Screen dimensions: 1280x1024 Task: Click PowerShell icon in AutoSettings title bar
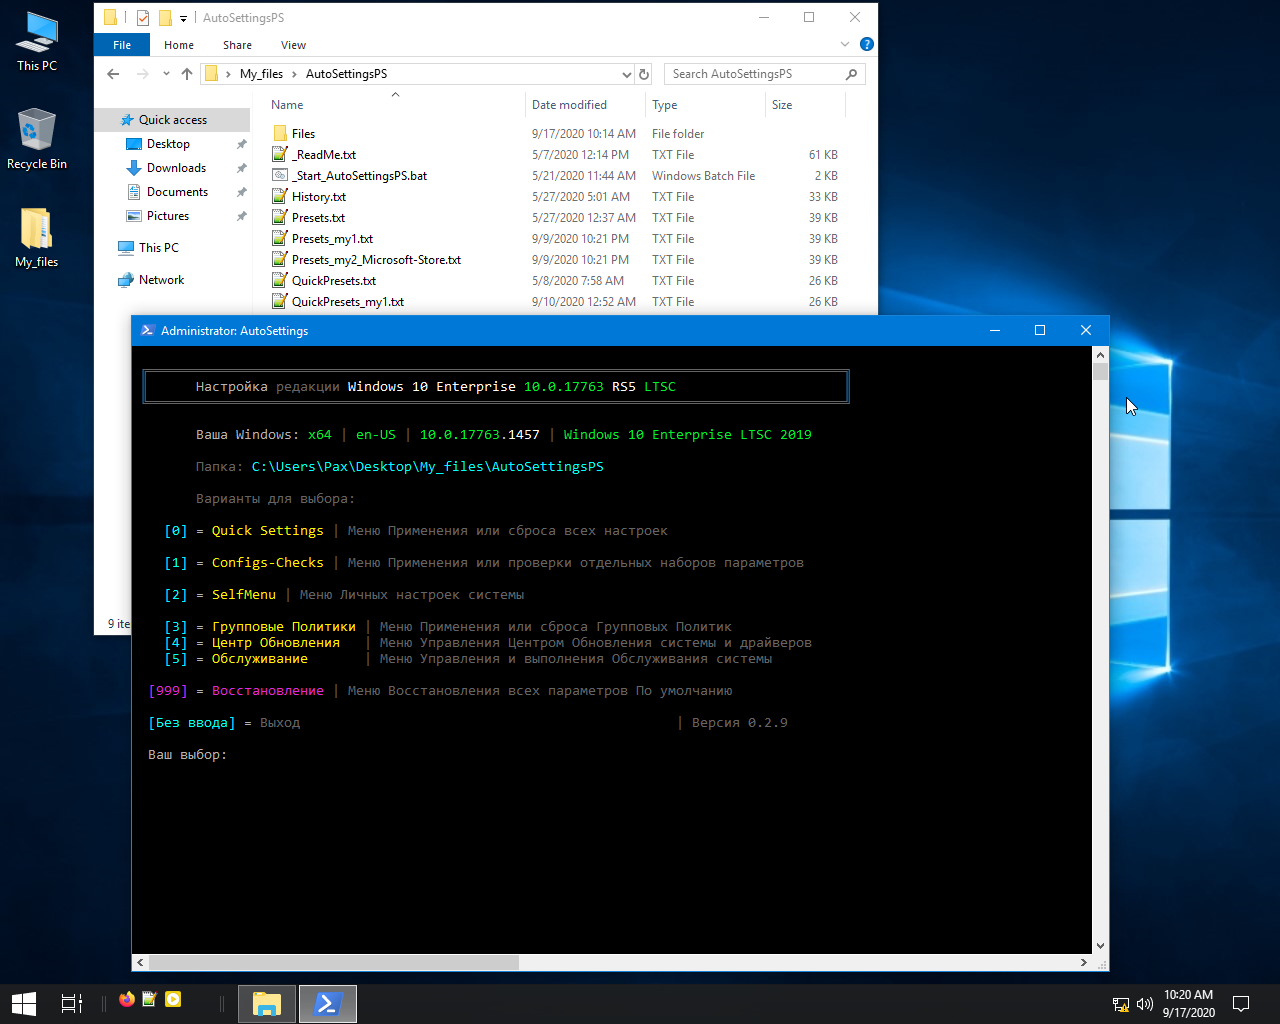pyautogui.click(x=147, y=330)
